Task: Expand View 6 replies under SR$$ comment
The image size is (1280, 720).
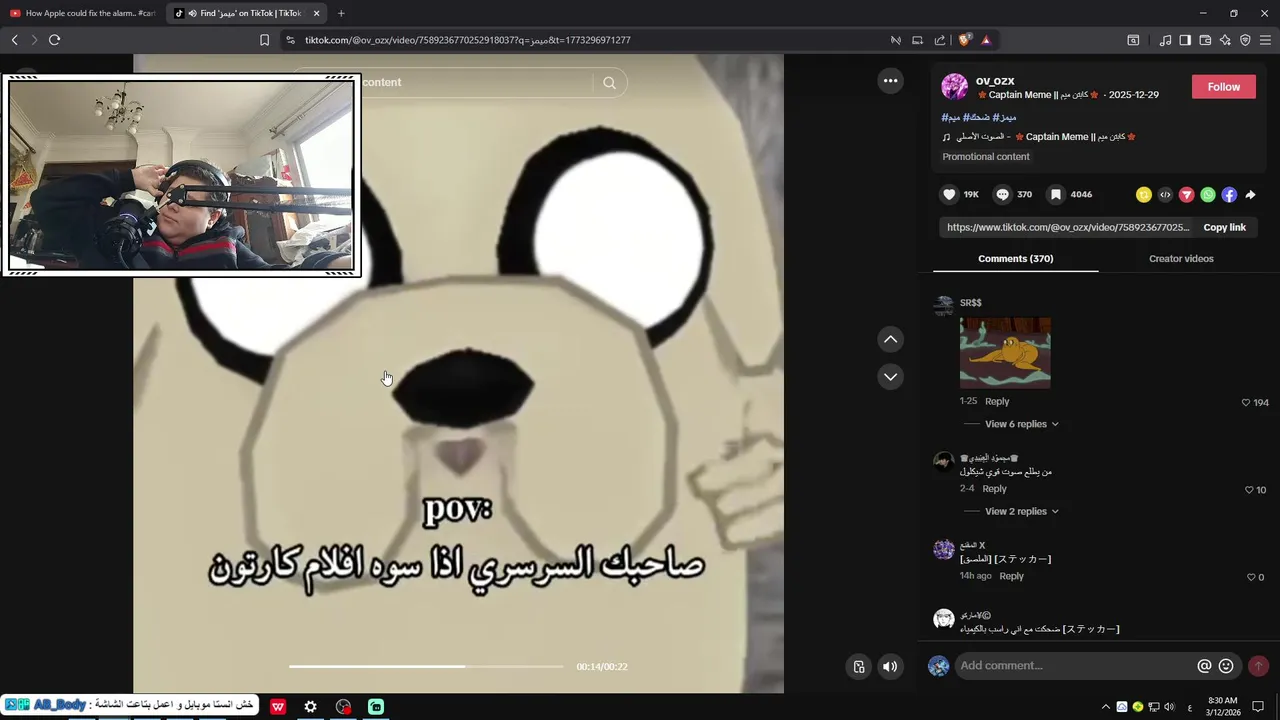Action: [1021, 424]
